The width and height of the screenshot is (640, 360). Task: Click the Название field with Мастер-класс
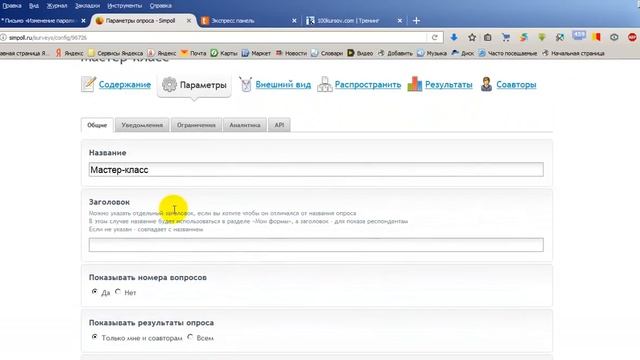click(316, 170)
